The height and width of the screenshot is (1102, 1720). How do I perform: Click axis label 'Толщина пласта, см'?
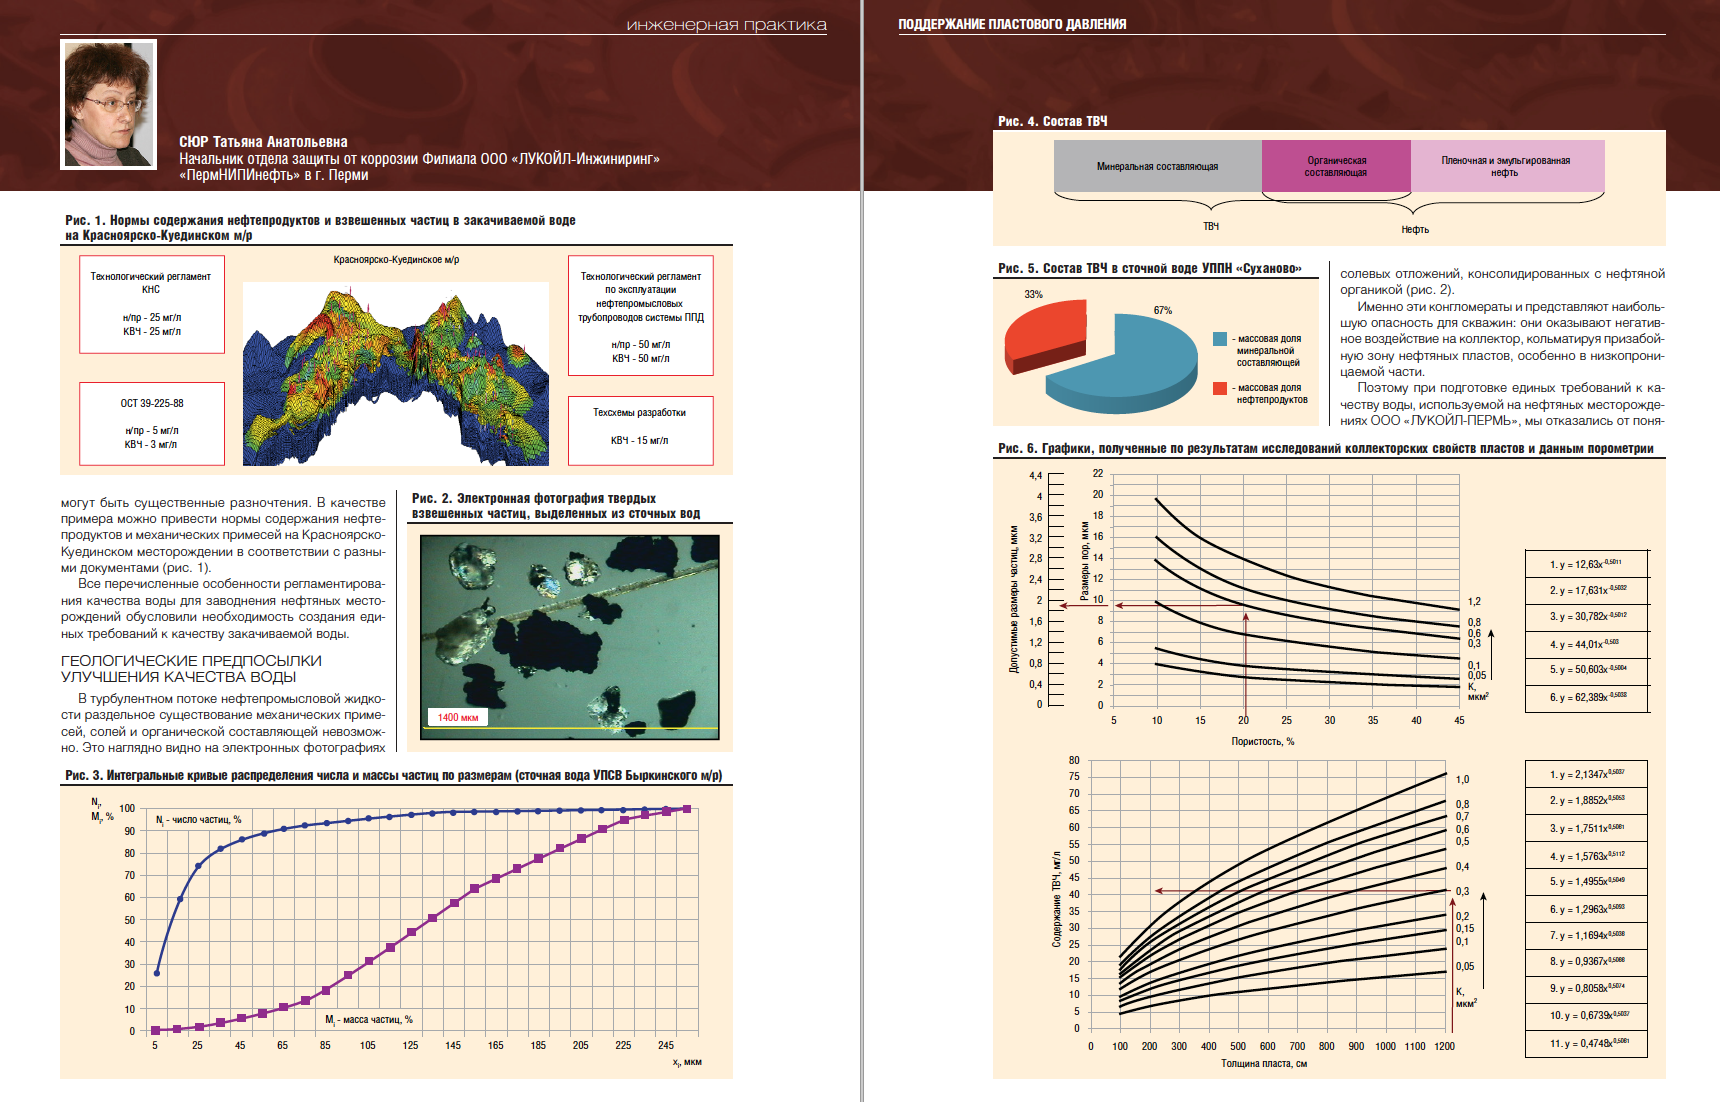(x=1264, y=1063)
